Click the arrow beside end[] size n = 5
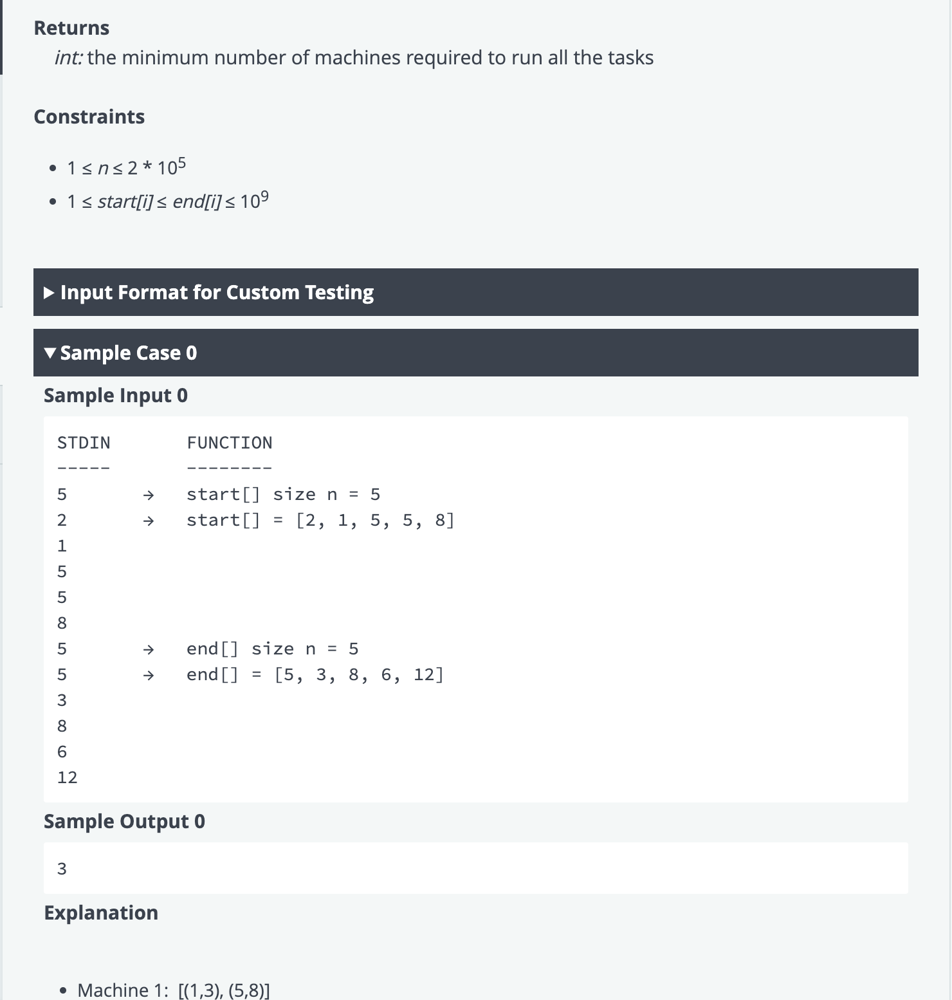Image resolution: width=952 pixels, height=1000 pixels. 148,649
